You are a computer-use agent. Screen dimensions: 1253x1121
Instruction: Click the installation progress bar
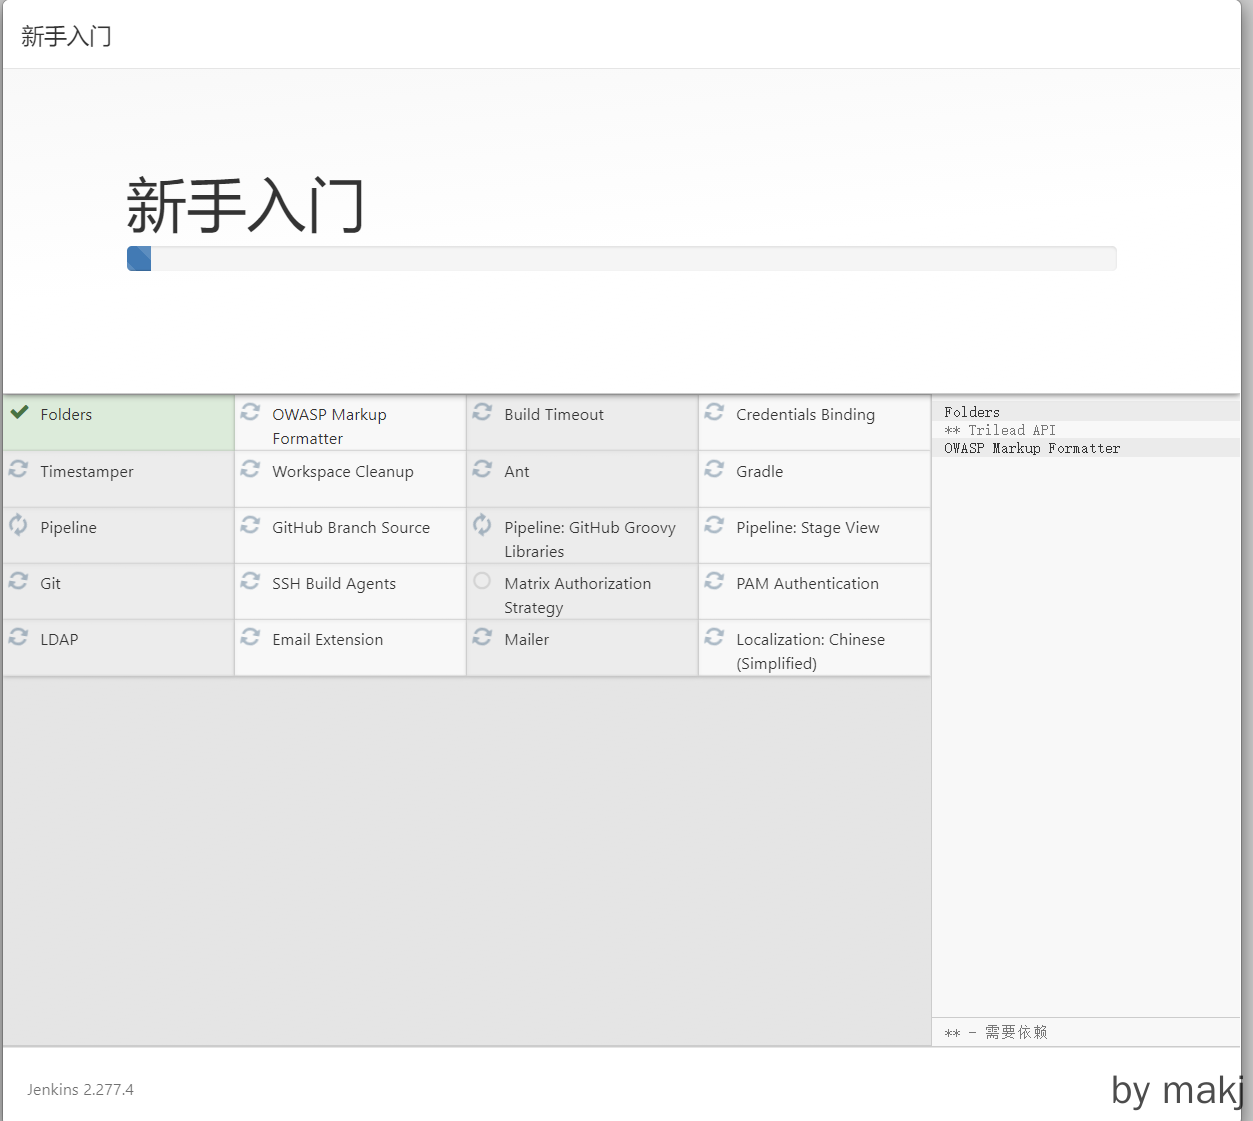(621, 259)
